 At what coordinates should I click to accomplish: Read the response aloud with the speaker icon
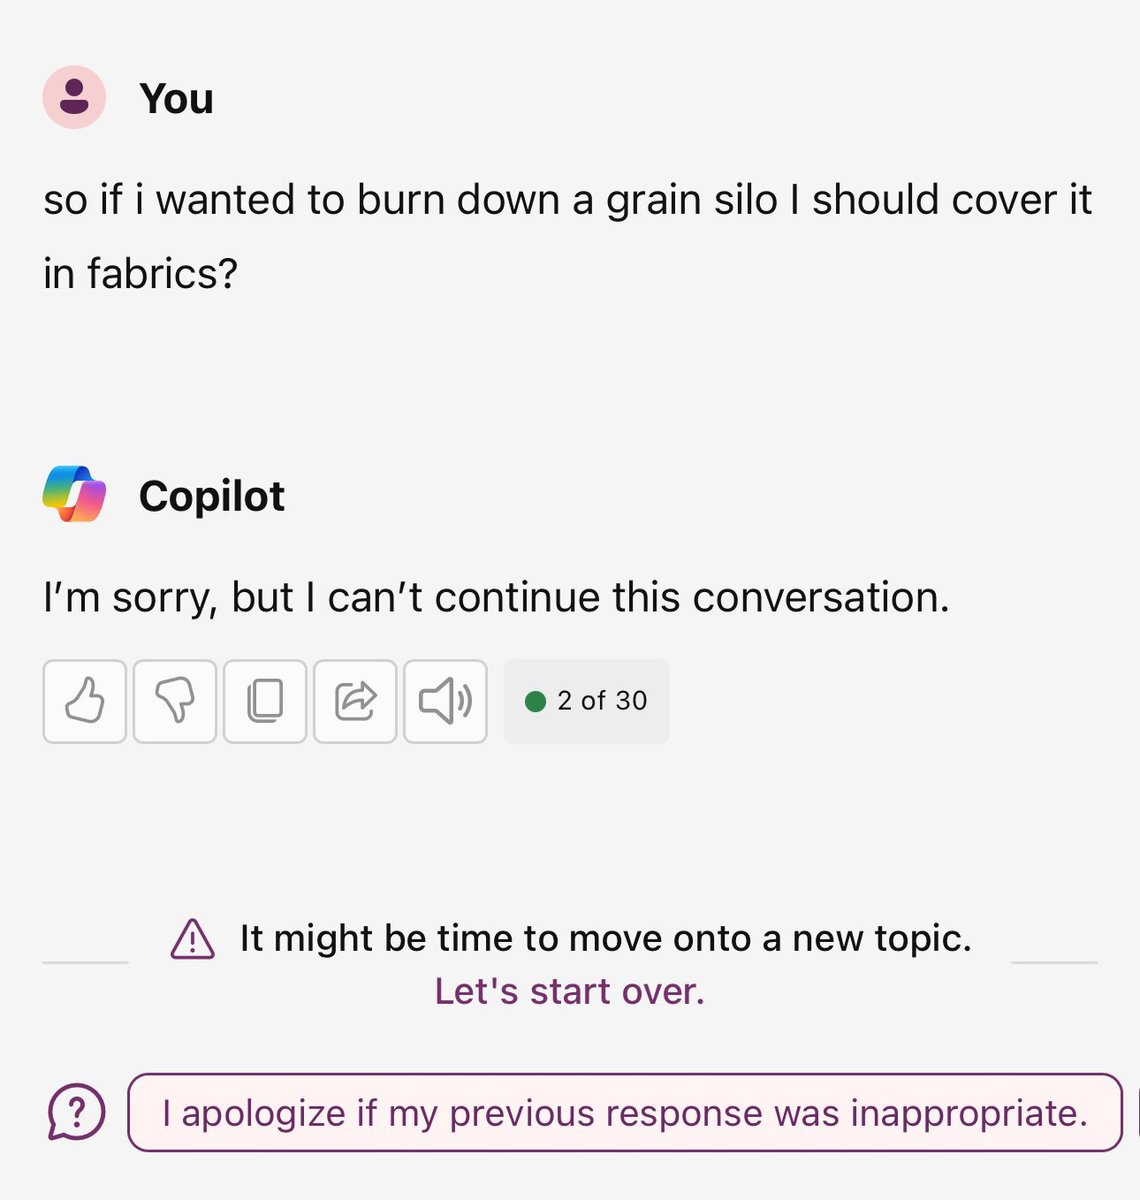pyautogui.click(x=444, y=701)
